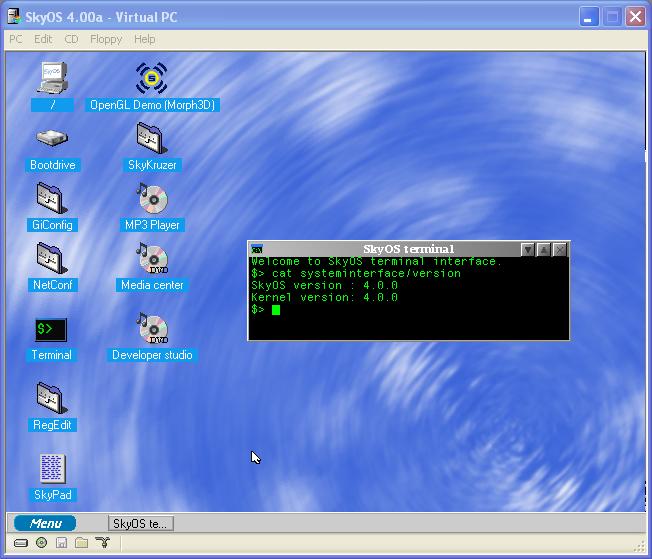Image resolution: width=652 pixels, height=559 pixels.
Task: Open the PC menu
Action: tap(16, 39)
